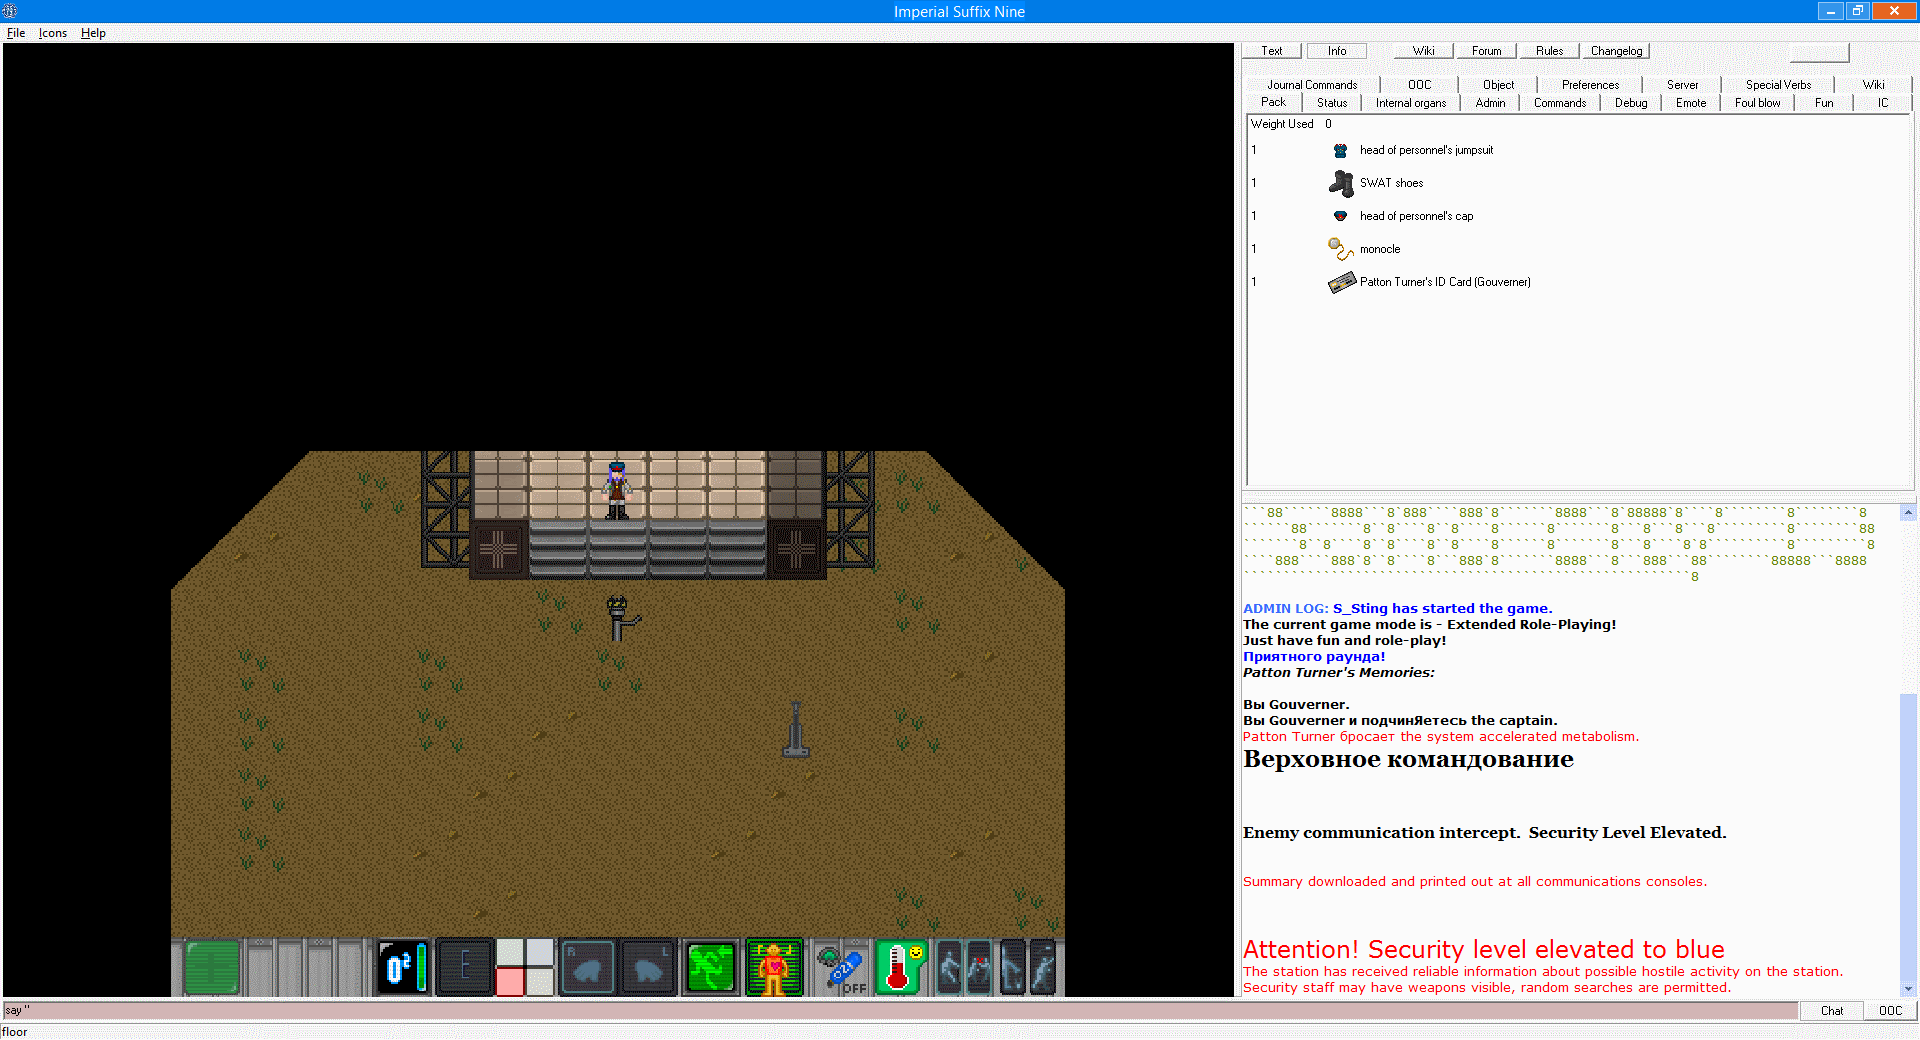Click the Rules button
This screenshot has height=1040, width=1920.
(x=1549, y=51)
